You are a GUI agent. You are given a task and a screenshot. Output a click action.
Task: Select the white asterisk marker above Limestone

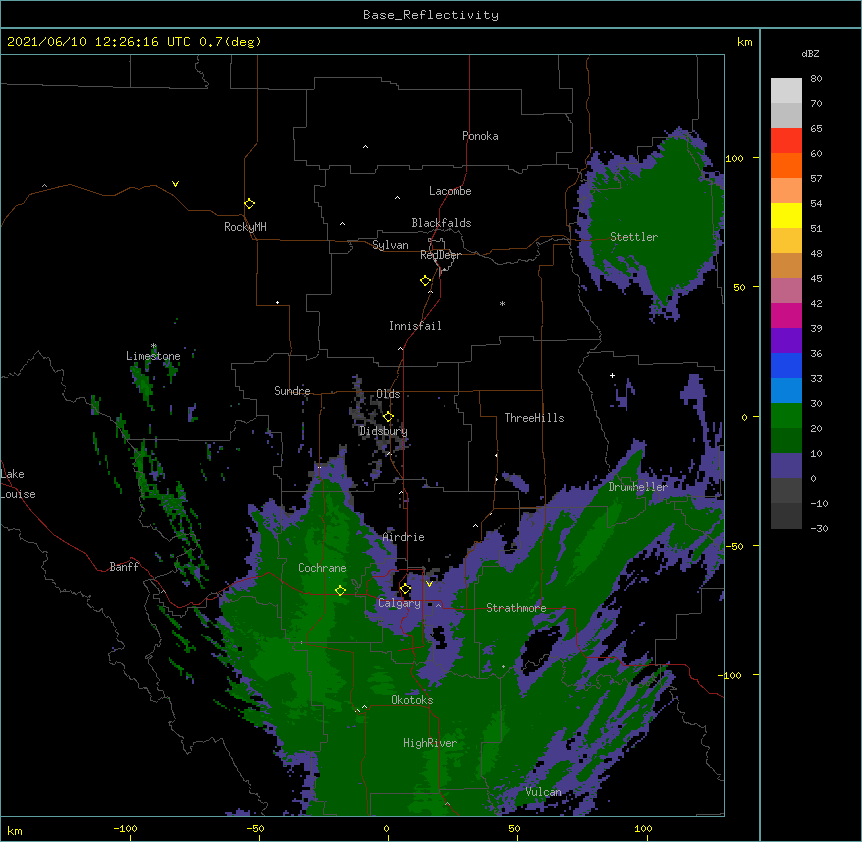point(153,346)
